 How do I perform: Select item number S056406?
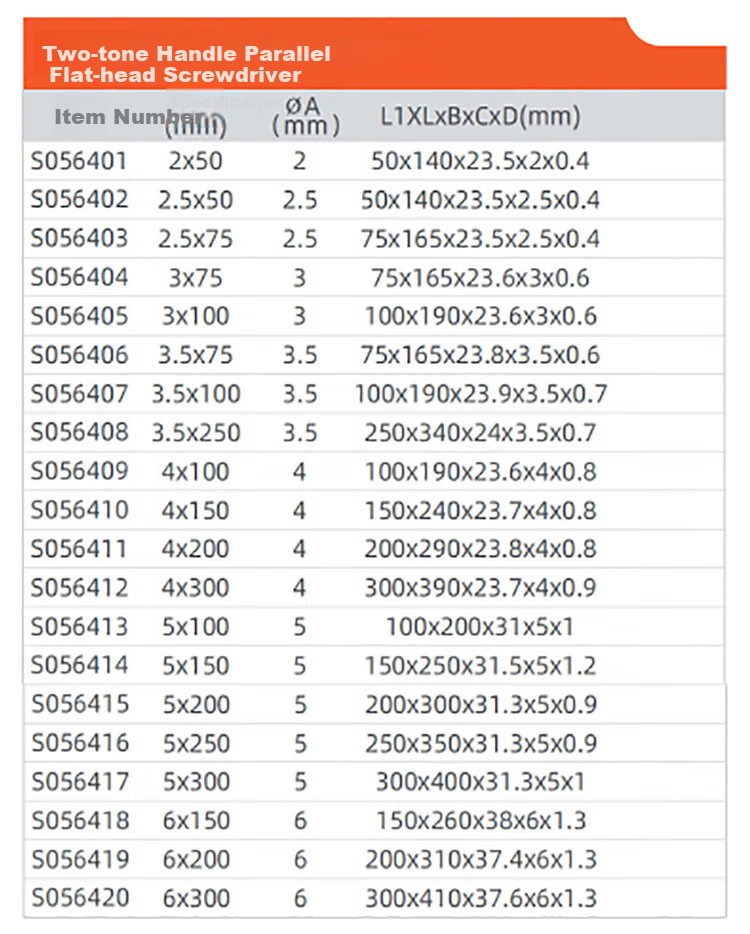(x=79, y=355)
